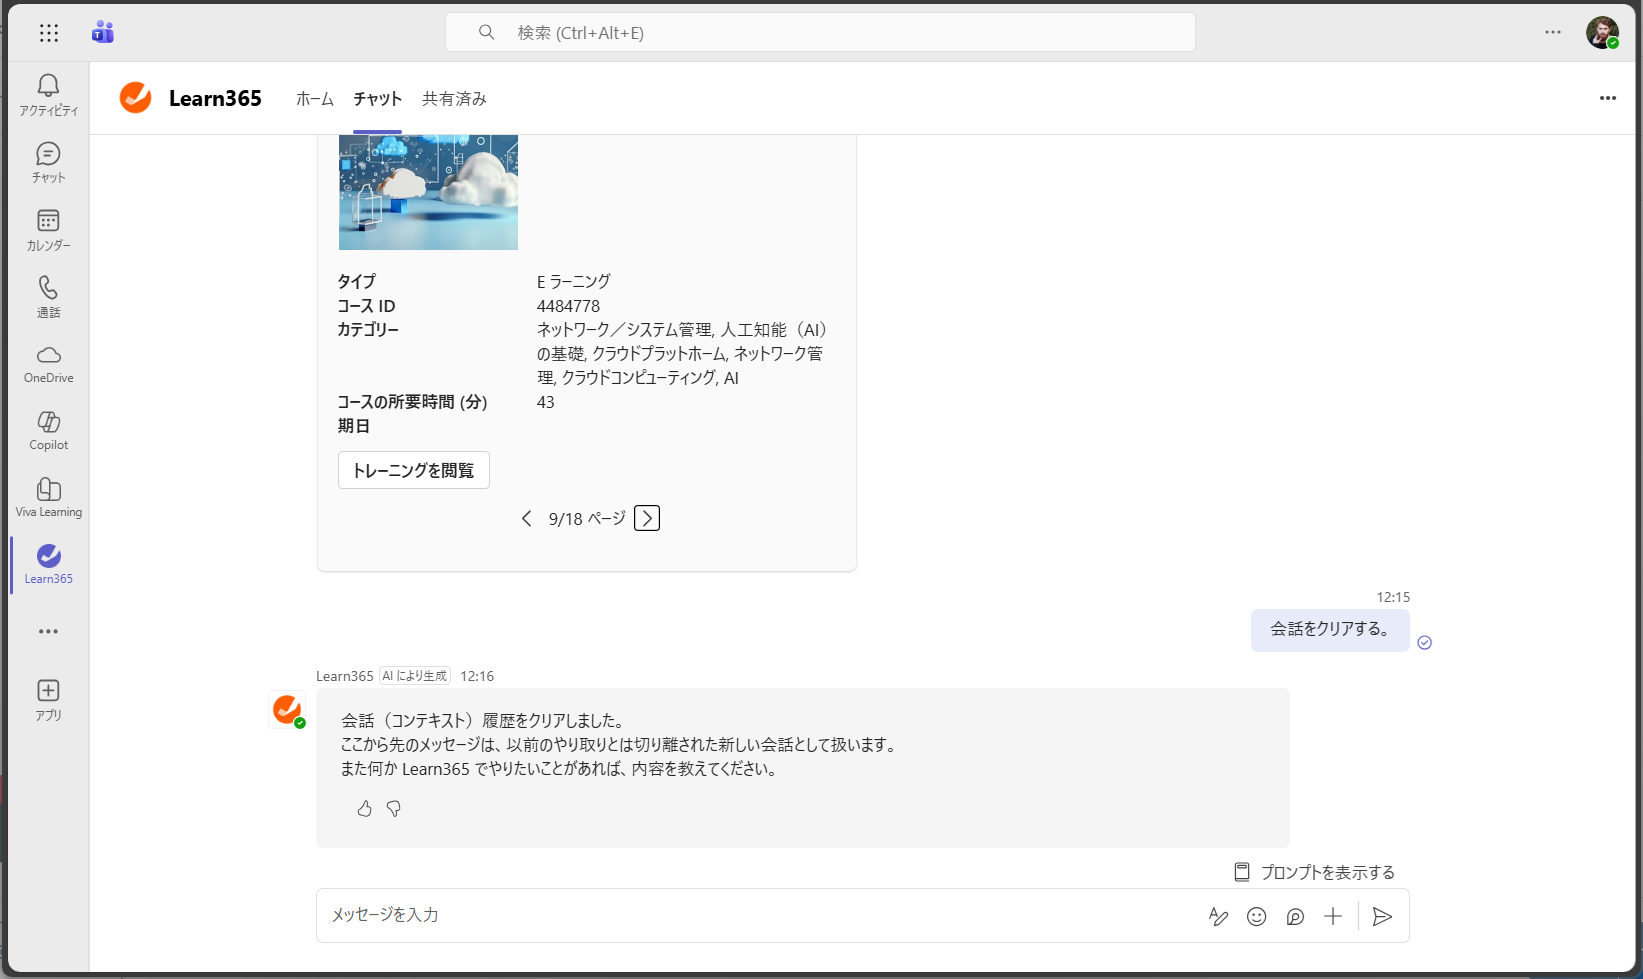Go to previous page of course card
This screenshot has height=979, width=1643.
[527, 518]
